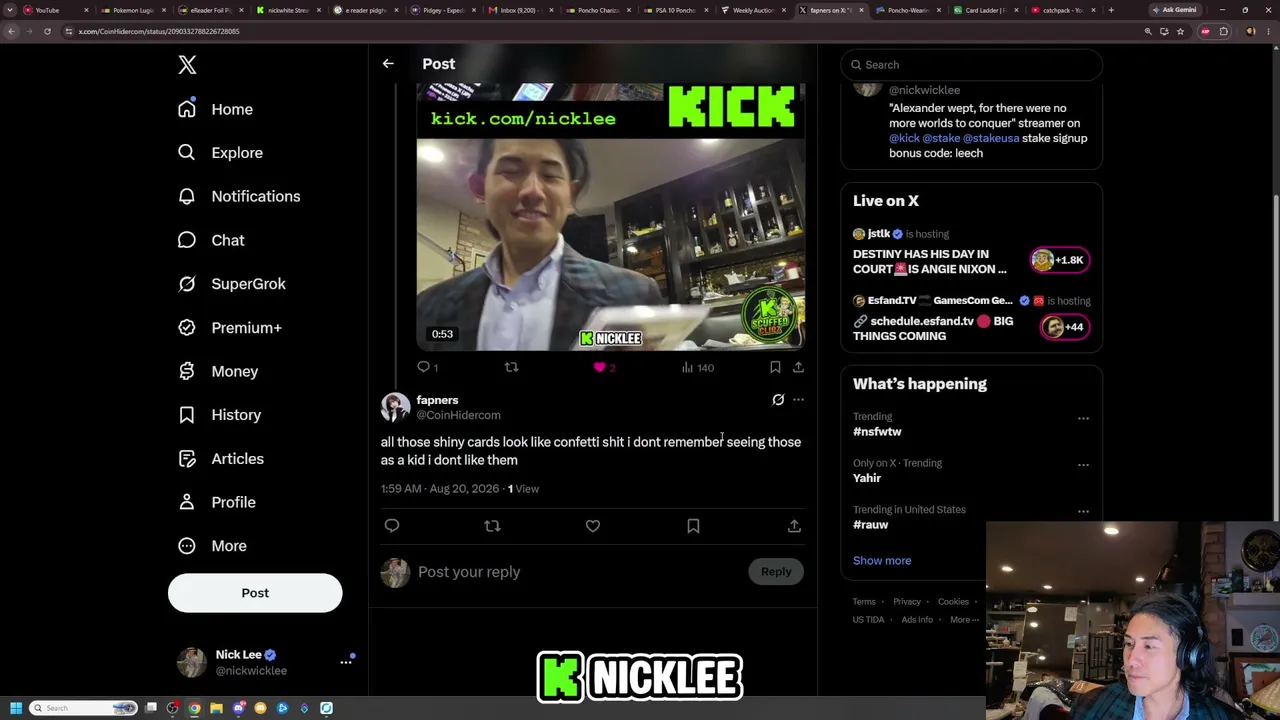Show more trends
The width and height of the screenshot is (1280, 720).
[882, 561]
